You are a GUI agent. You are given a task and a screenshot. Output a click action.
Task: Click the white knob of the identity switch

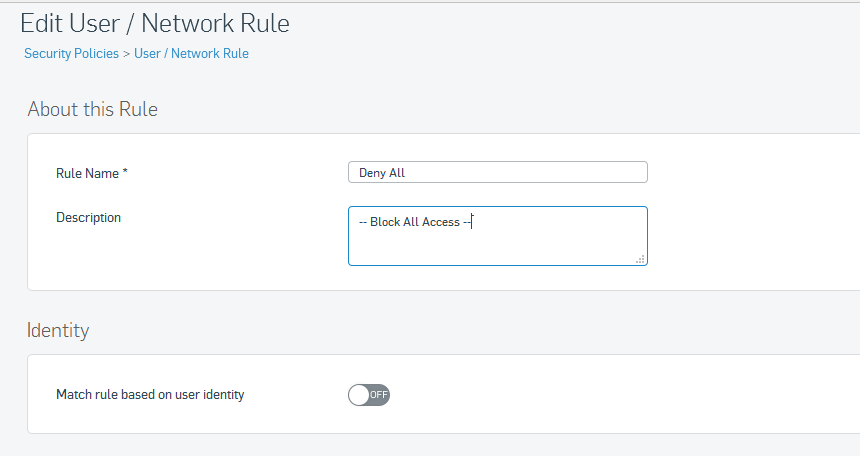359,395
